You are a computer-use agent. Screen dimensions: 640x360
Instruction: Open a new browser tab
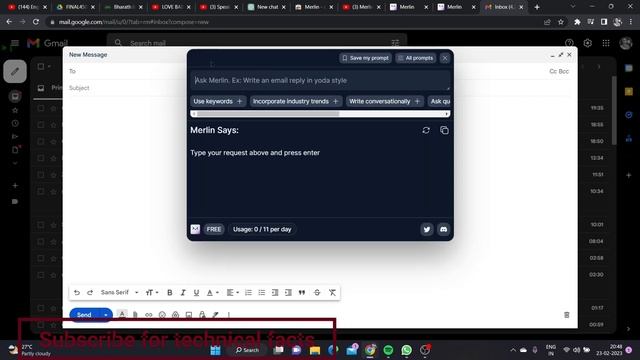pyautogui.click(x=537, y=7)
